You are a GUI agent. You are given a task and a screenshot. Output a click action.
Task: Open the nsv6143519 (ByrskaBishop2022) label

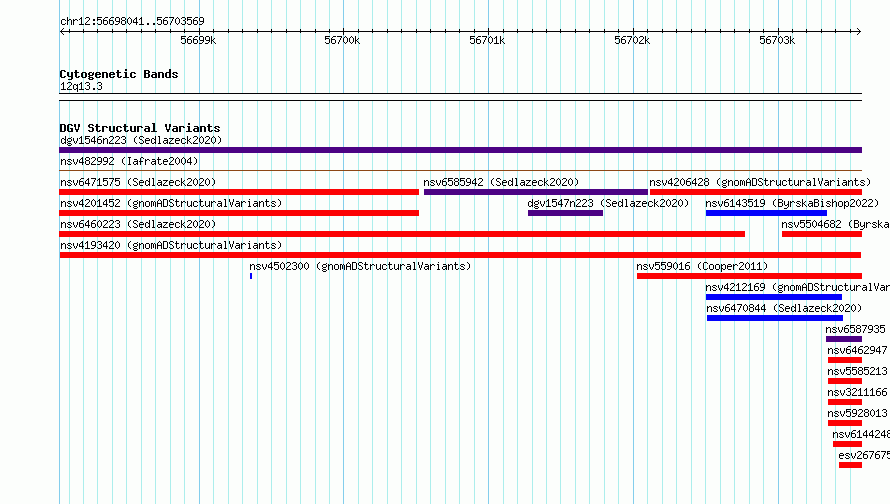click(792, 203)
